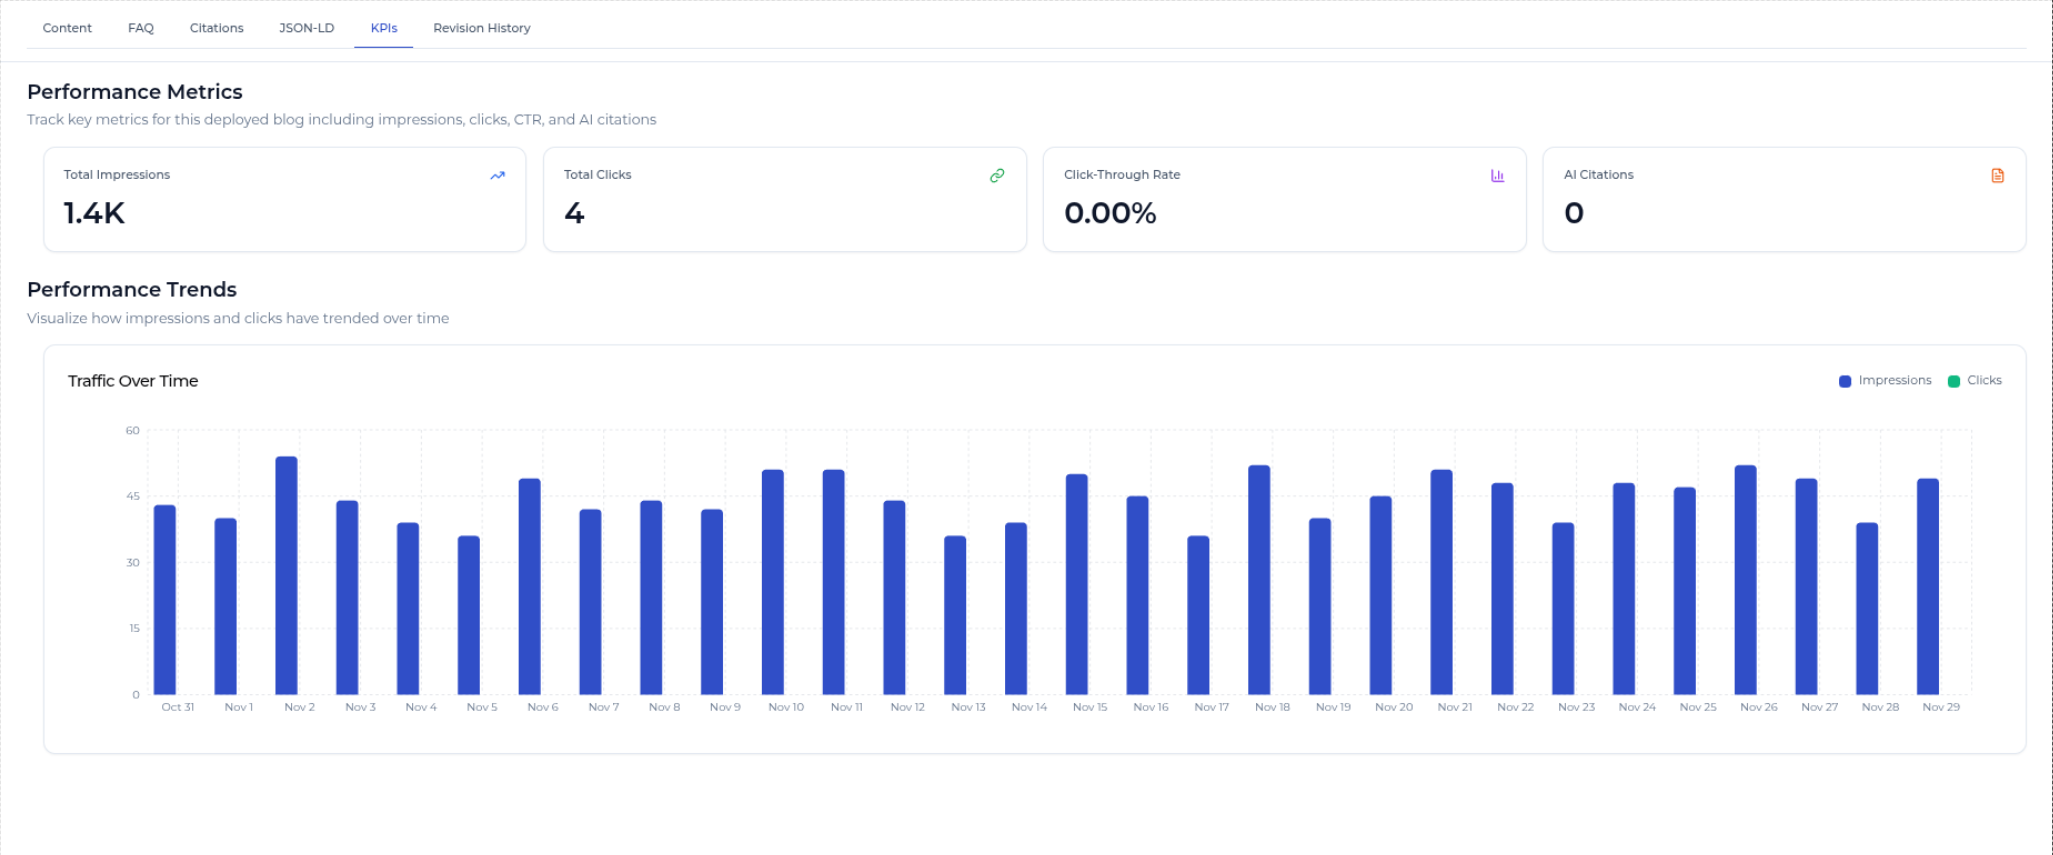Open the Content tab

click(67, 28)
